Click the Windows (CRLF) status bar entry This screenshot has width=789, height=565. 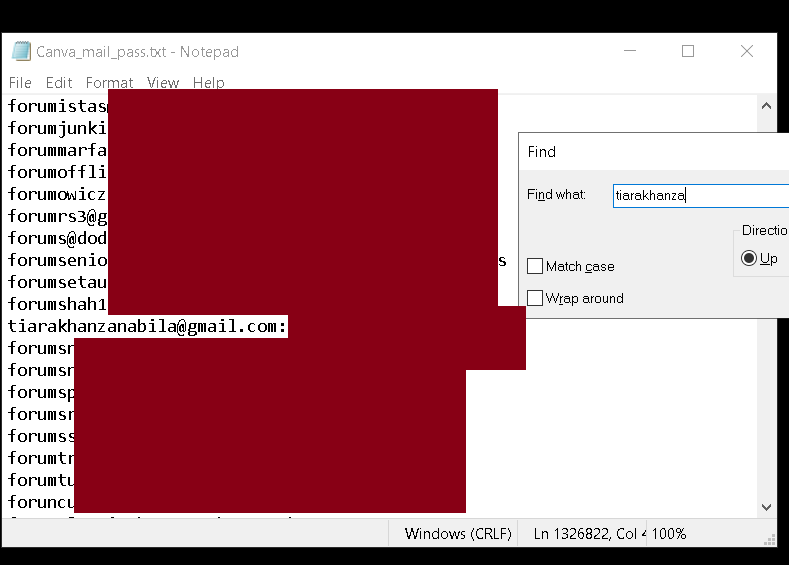[458, 533]
